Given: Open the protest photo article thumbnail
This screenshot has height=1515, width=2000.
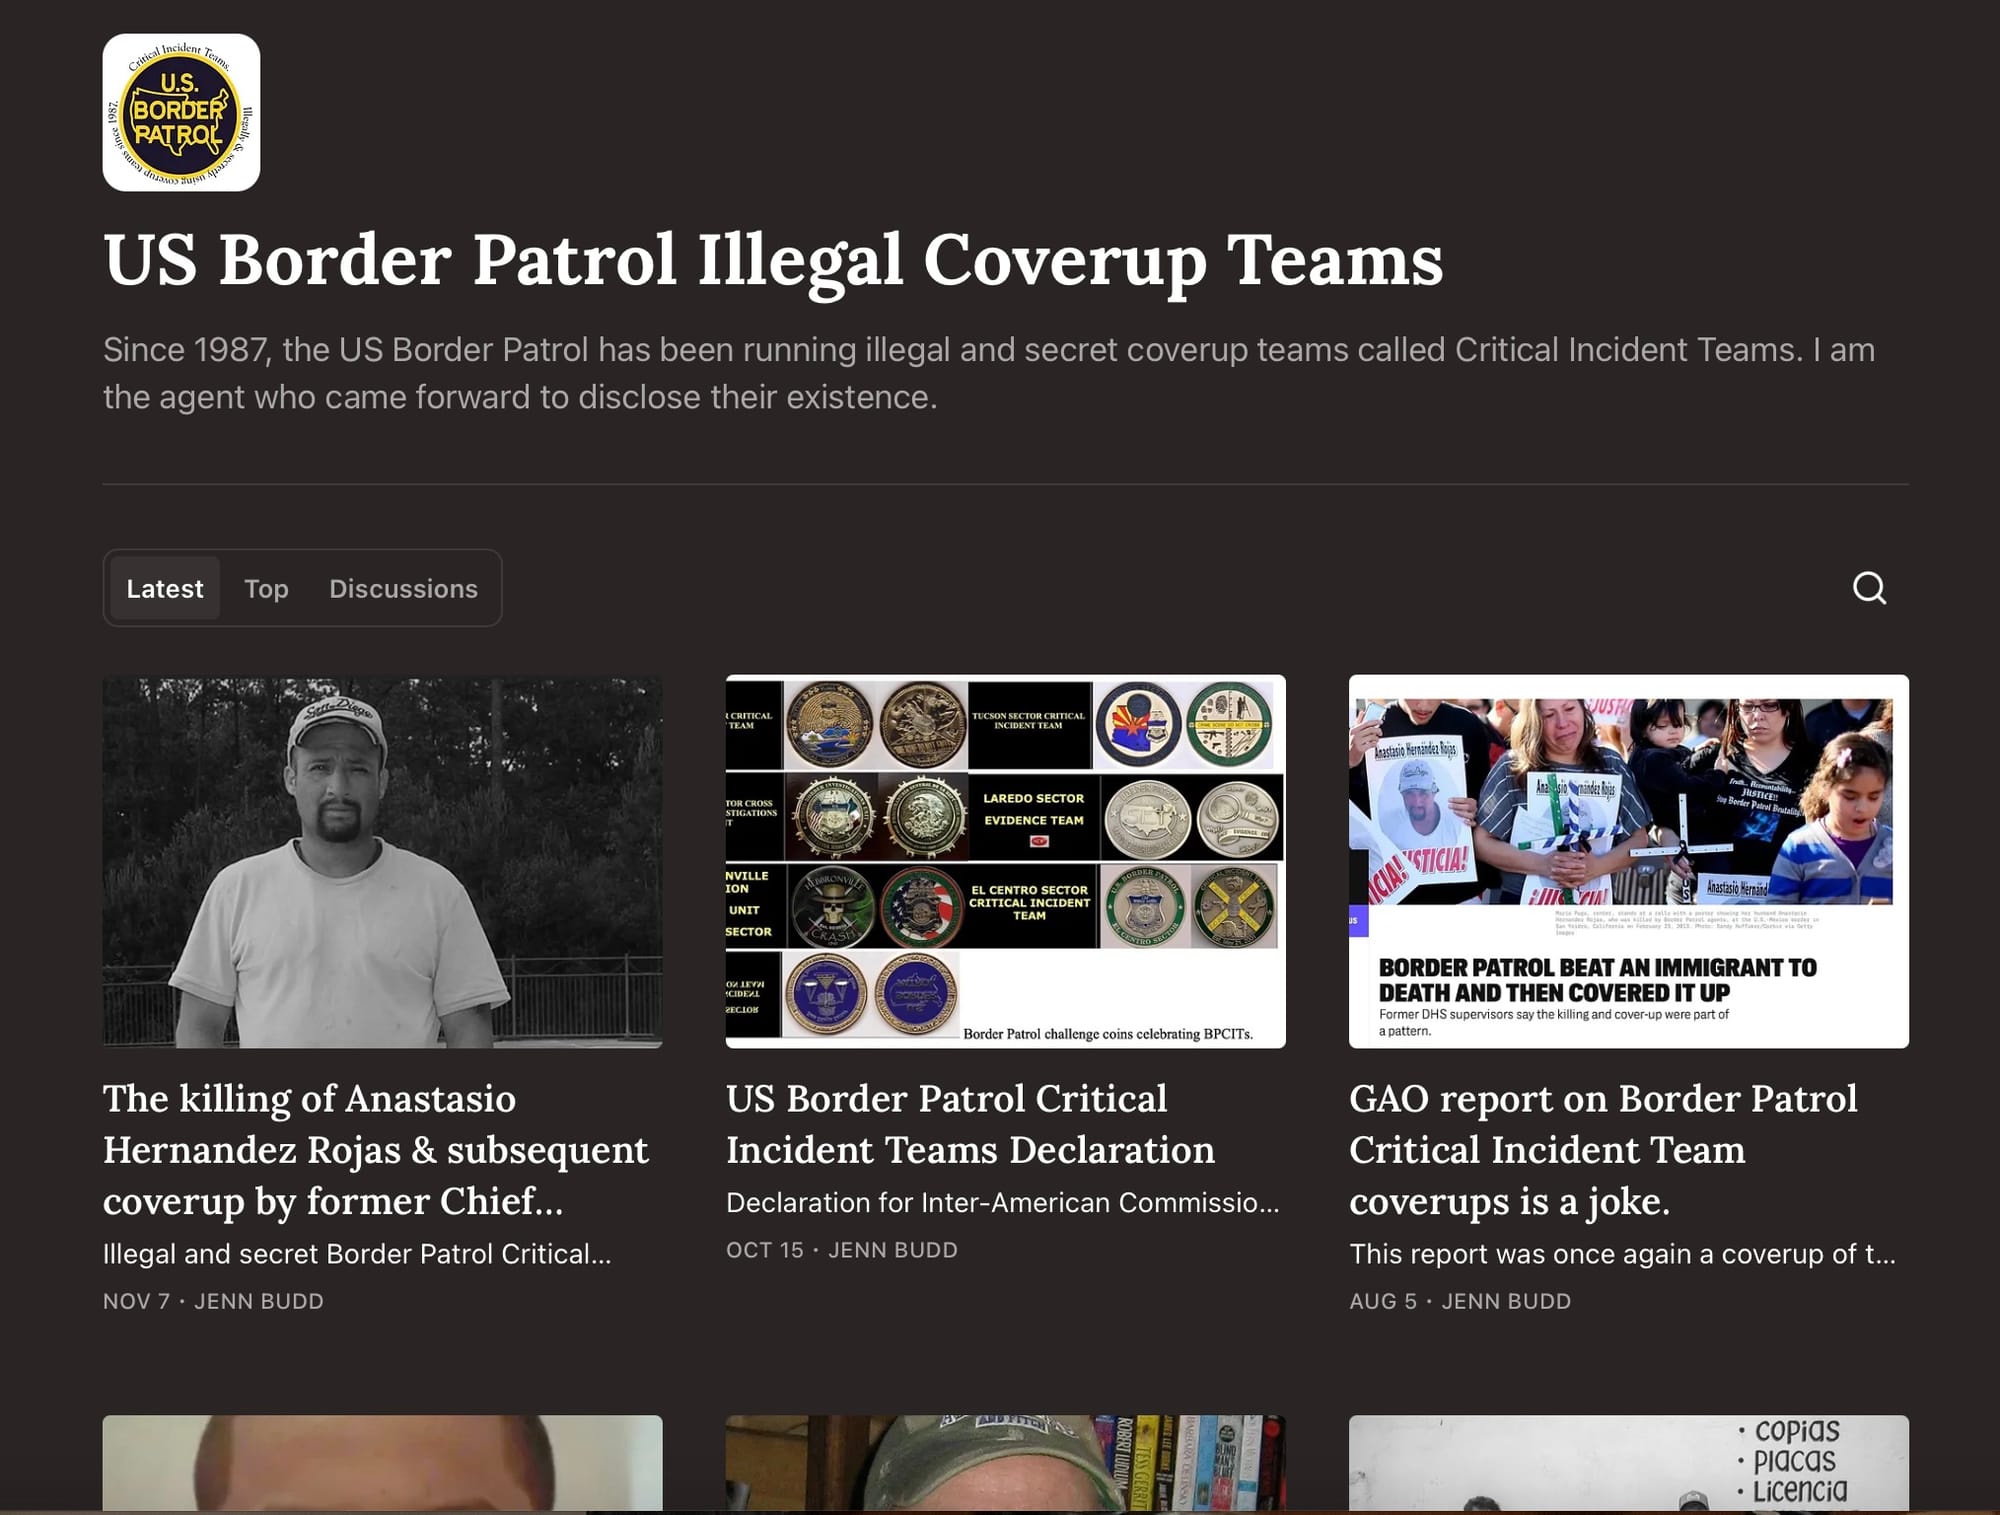Looking at the screenshot, I should (1628, 862).
